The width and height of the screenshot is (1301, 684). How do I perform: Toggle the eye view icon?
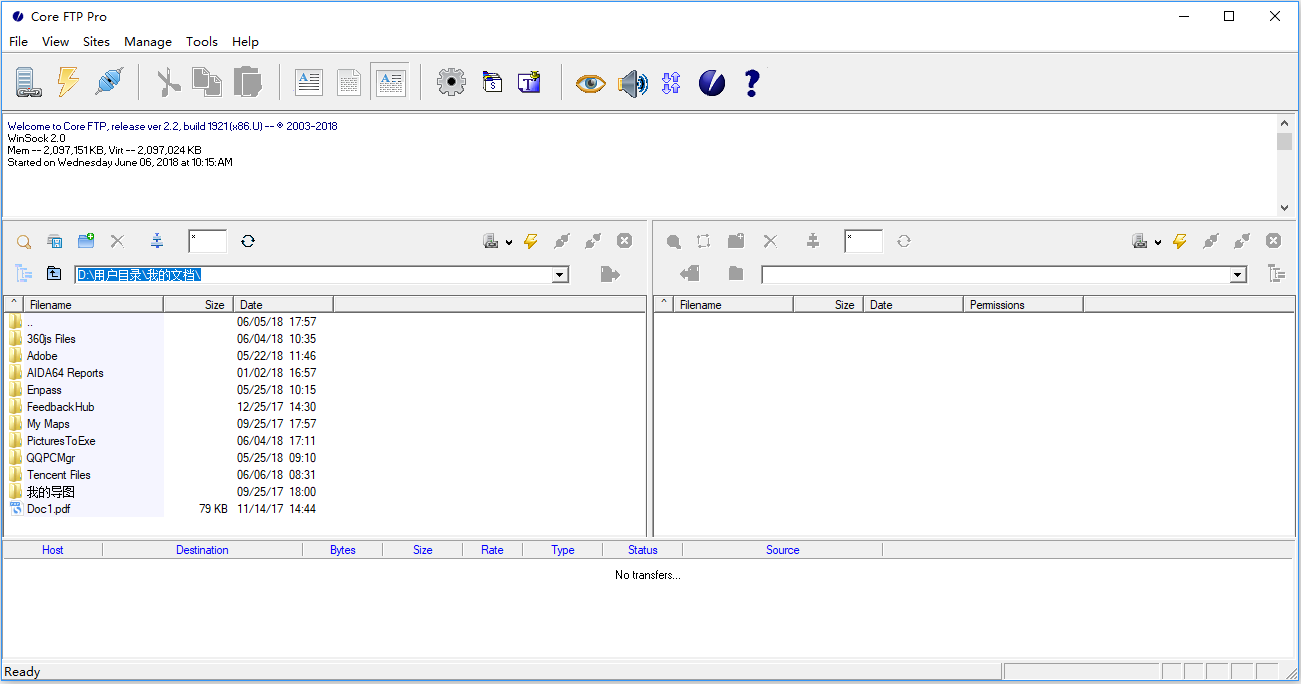pos(590,83)
